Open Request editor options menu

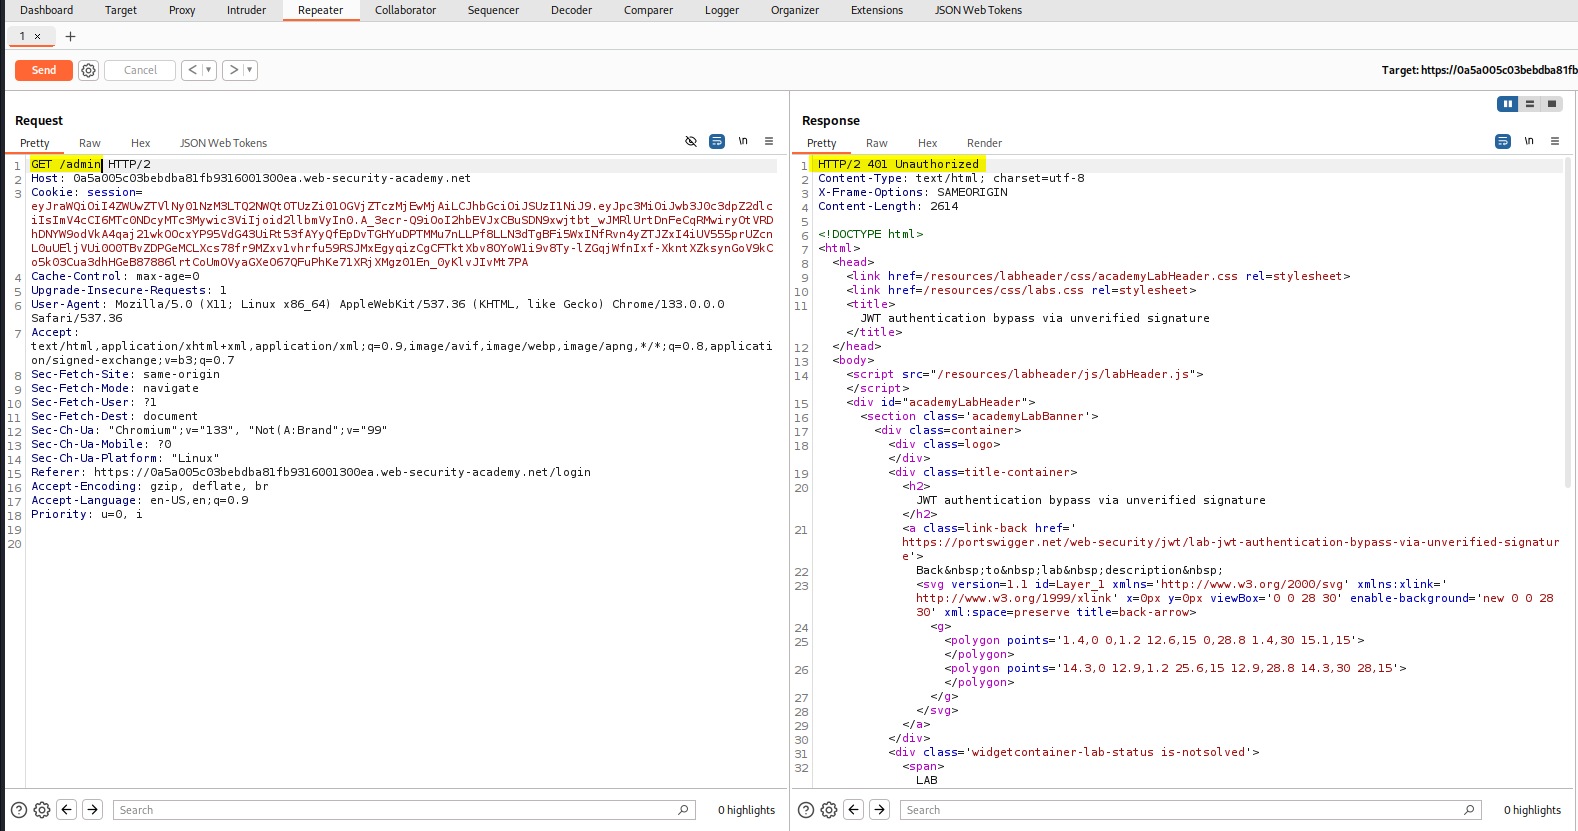click(x=769, y=141)
